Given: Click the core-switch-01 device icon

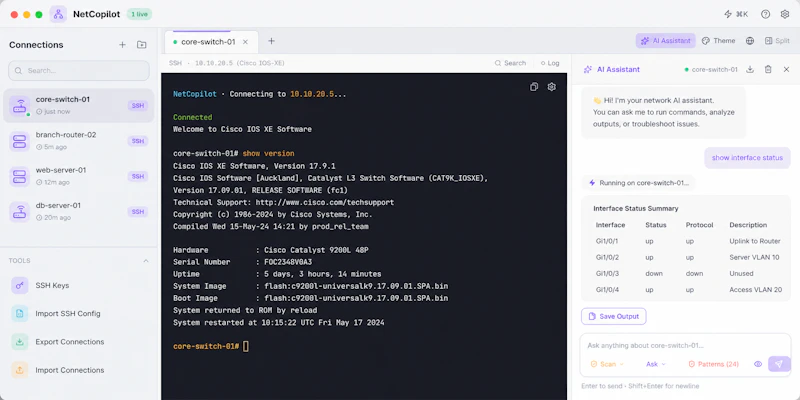Looking at the screenshot, I should click(19, 106).
